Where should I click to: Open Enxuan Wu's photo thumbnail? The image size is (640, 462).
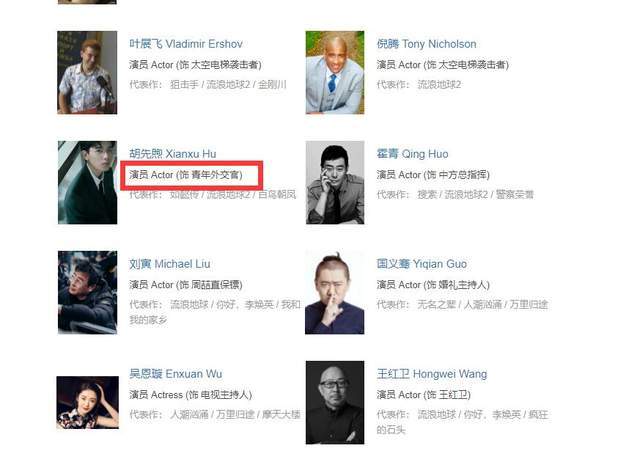[88, 402]
